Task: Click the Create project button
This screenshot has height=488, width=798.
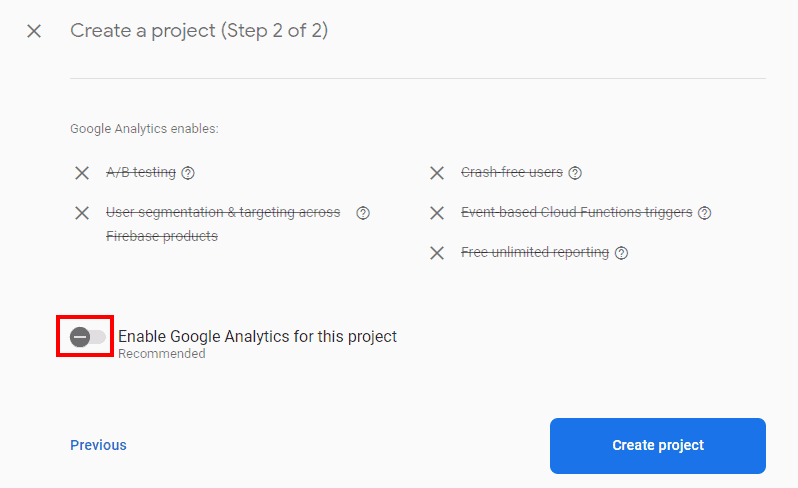Action: tap(658, 446)
